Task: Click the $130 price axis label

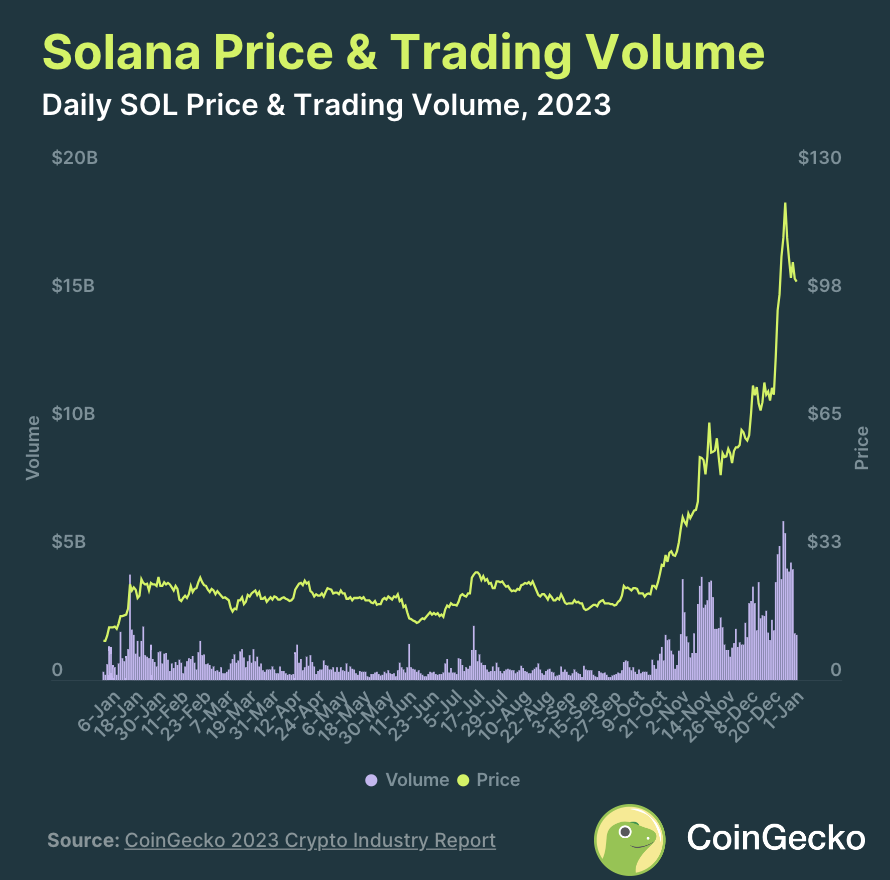Action: click(819, 157)
